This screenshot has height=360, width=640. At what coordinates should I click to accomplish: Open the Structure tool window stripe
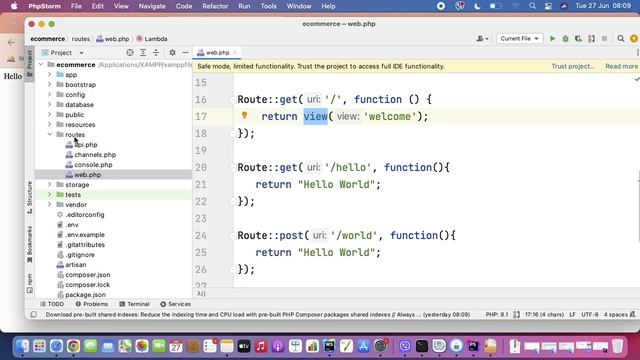click(29, 198)
